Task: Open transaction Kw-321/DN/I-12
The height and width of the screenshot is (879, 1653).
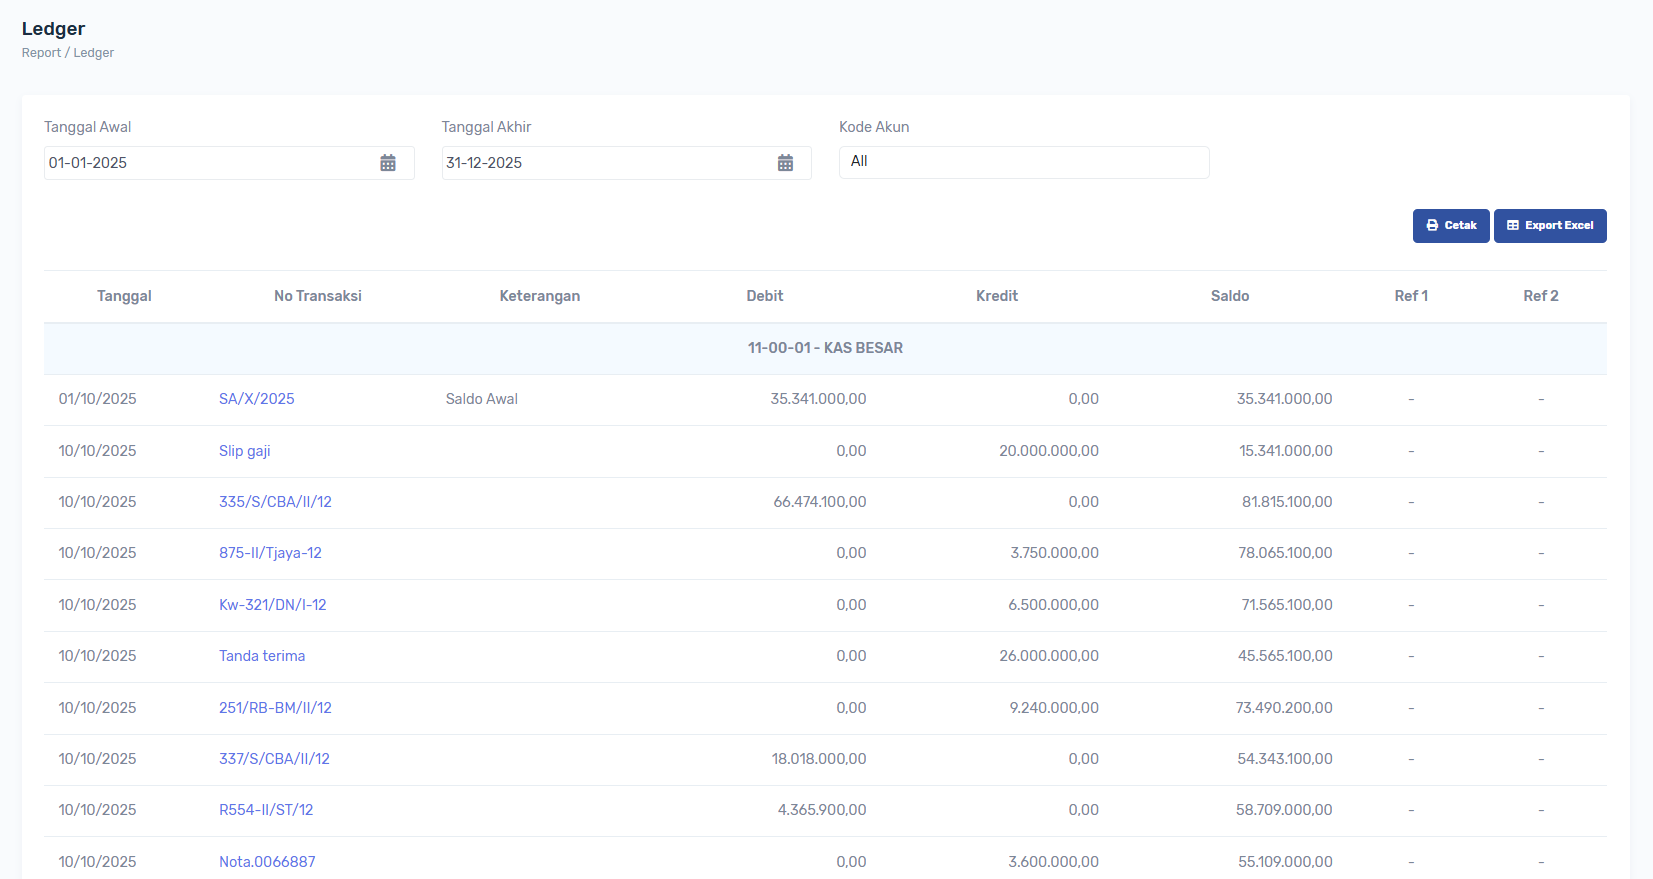Action: pos(272,605)
